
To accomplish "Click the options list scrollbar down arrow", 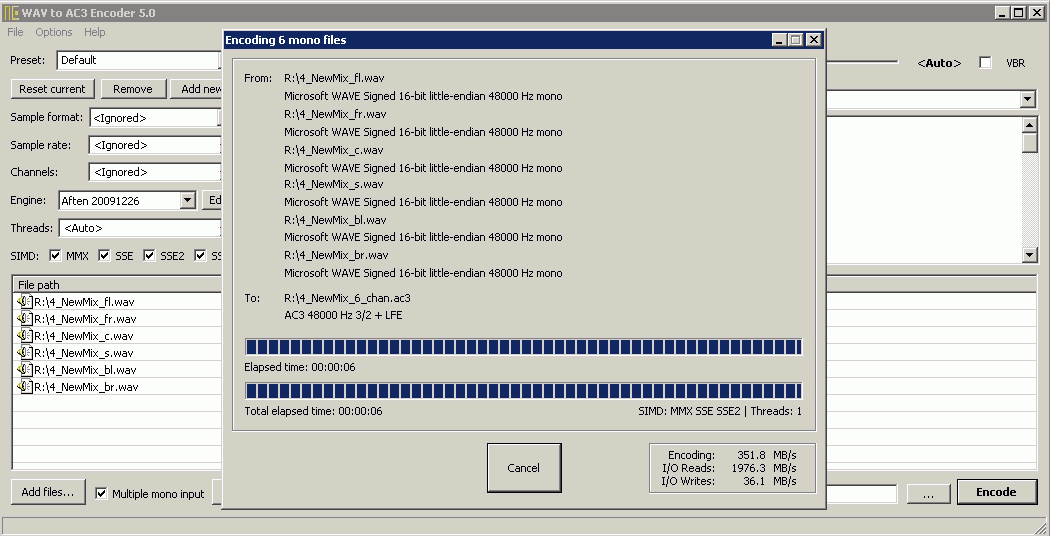I will tap(1030, 256).
